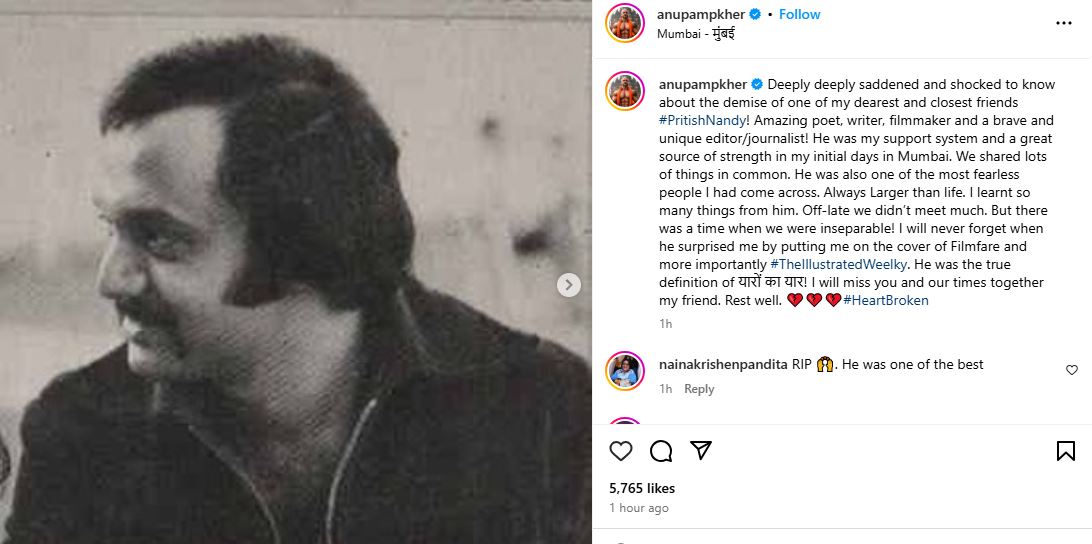Screen dimensions: 1092x544
Task: Like the post with the heart icon
Action: pyautogui.click(x=621, y=451)
